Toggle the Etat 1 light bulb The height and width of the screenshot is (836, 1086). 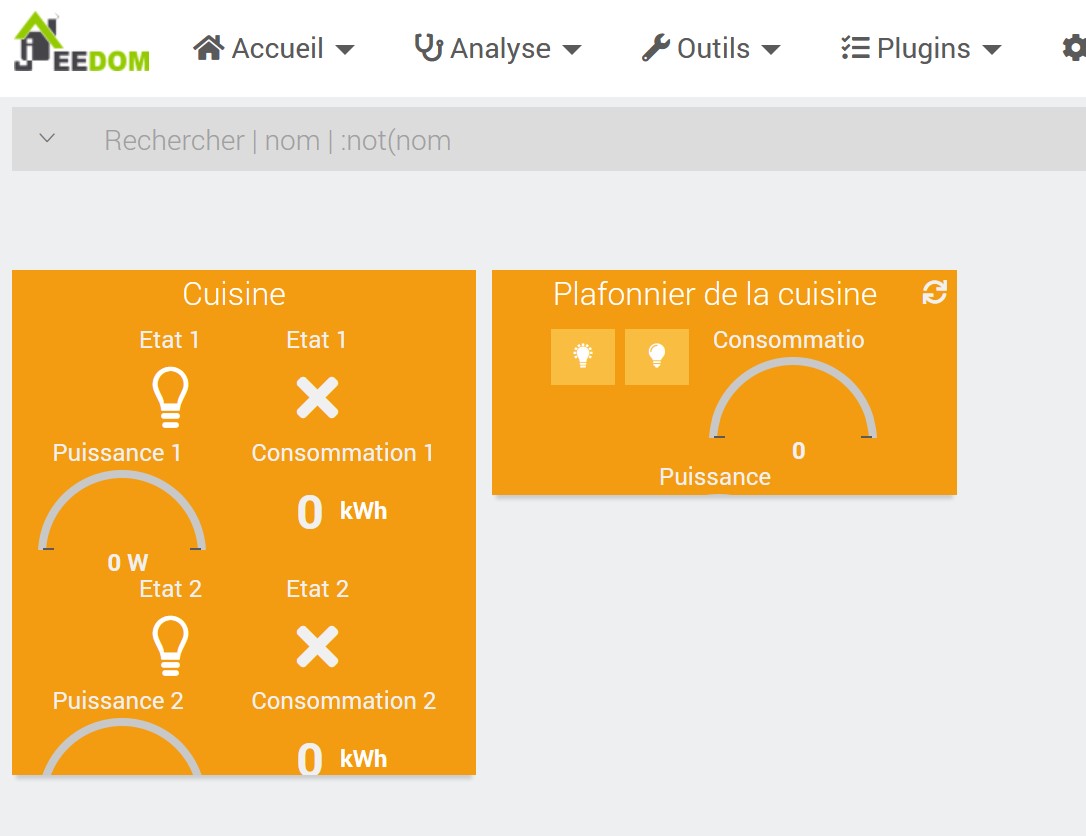(170, 399)
